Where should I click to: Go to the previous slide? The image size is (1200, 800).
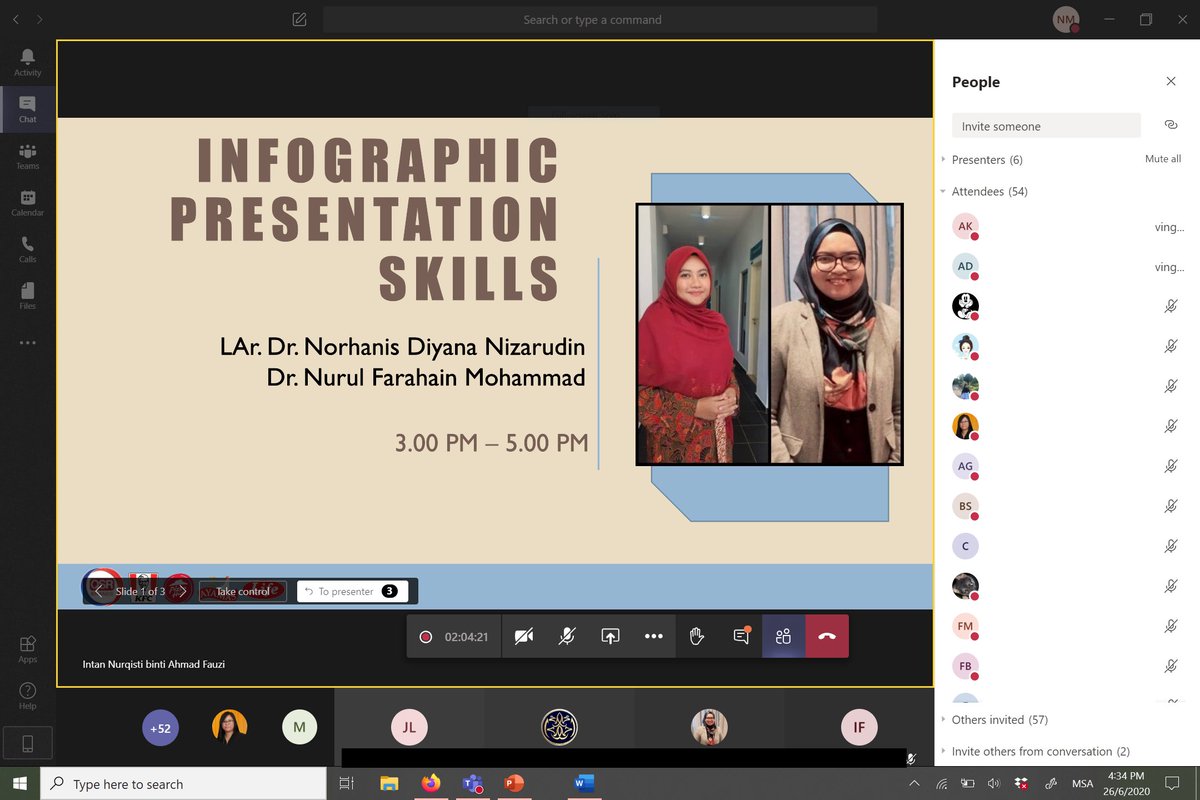pos(99,591)
